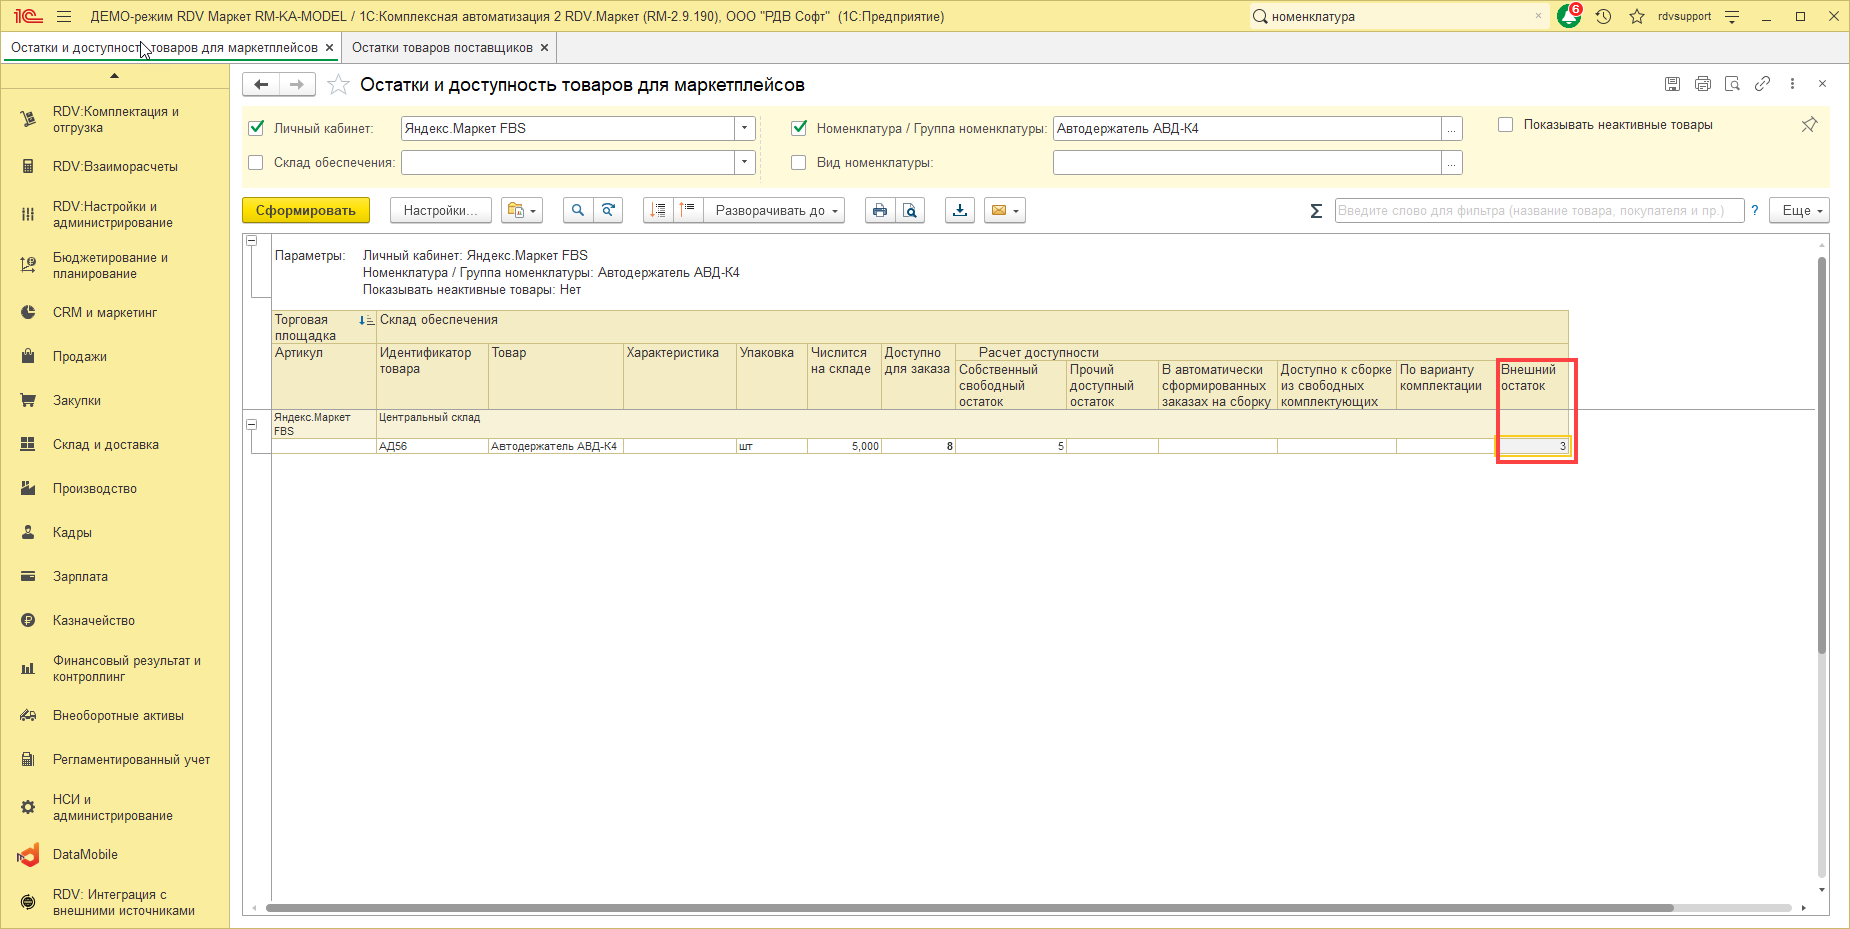
Task: Open notifications bell with badge 6
Action: [x=1569, y=16]
